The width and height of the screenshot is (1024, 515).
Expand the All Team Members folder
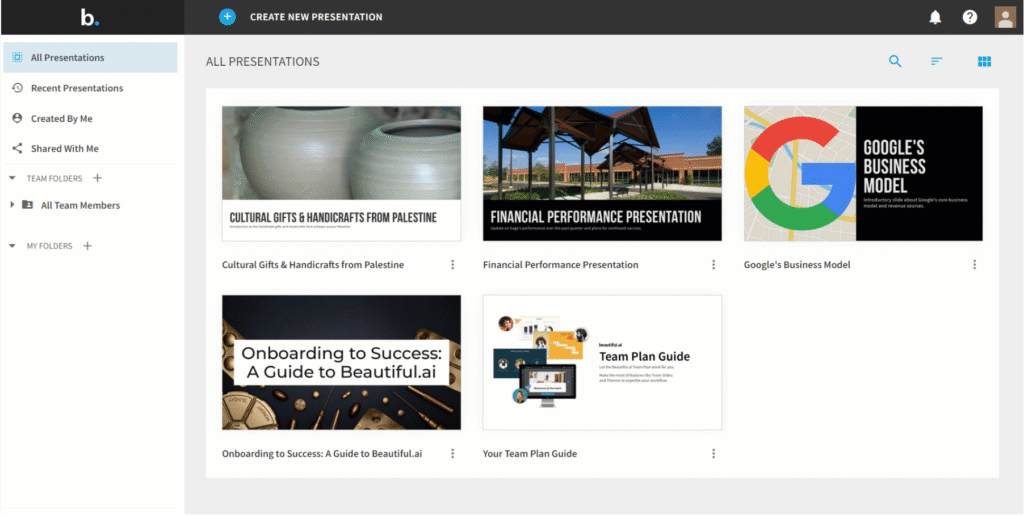12,205
